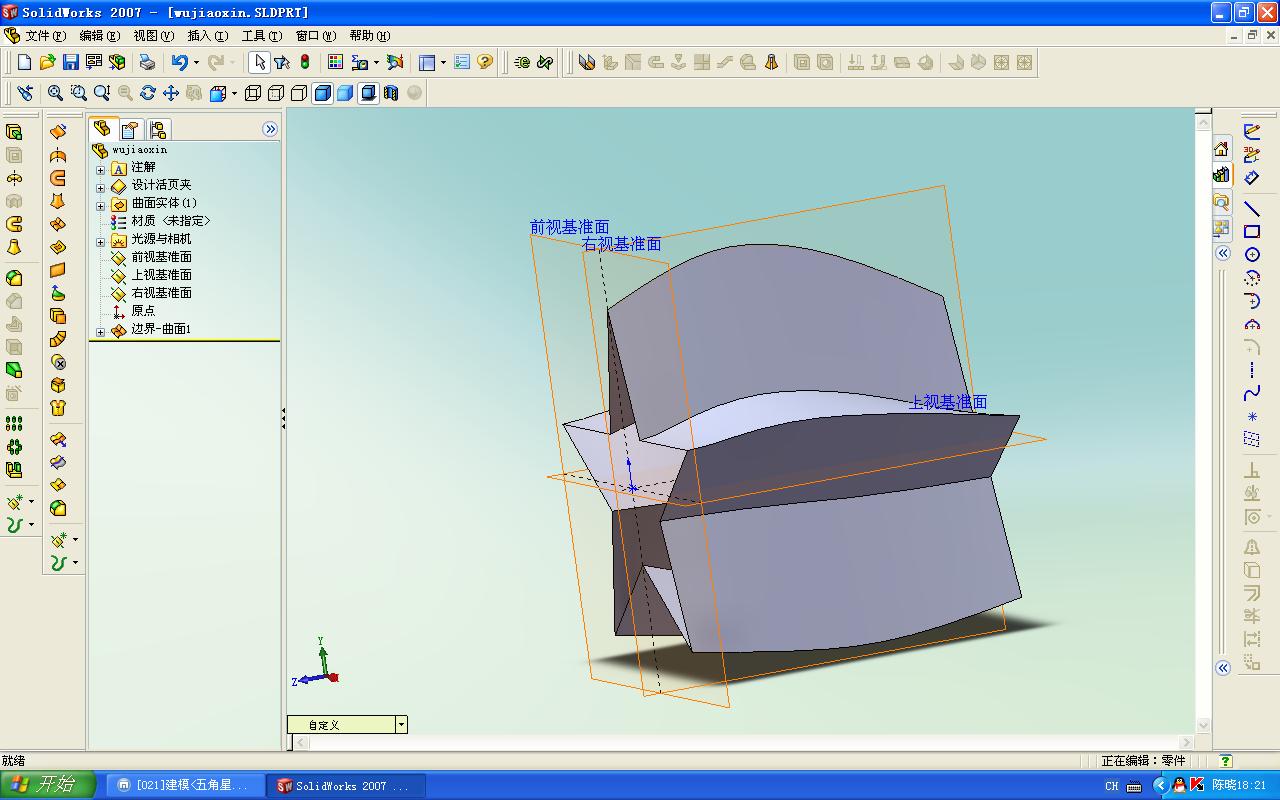Toggle Shadows in Shaded Mode
Screen dimensions: 1280x800
(368, 93)
